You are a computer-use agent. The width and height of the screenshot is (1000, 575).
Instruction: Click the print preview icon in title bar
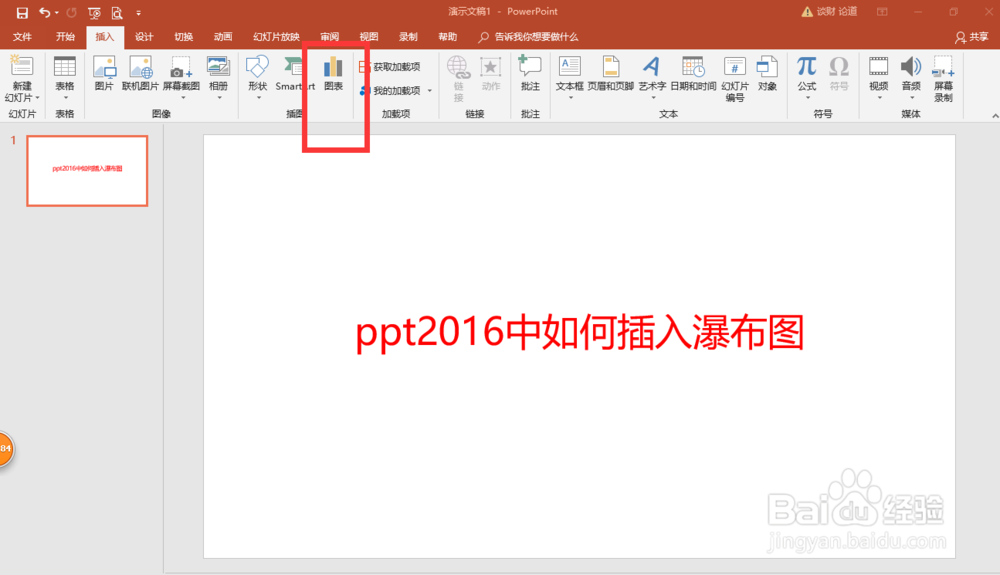117,13
